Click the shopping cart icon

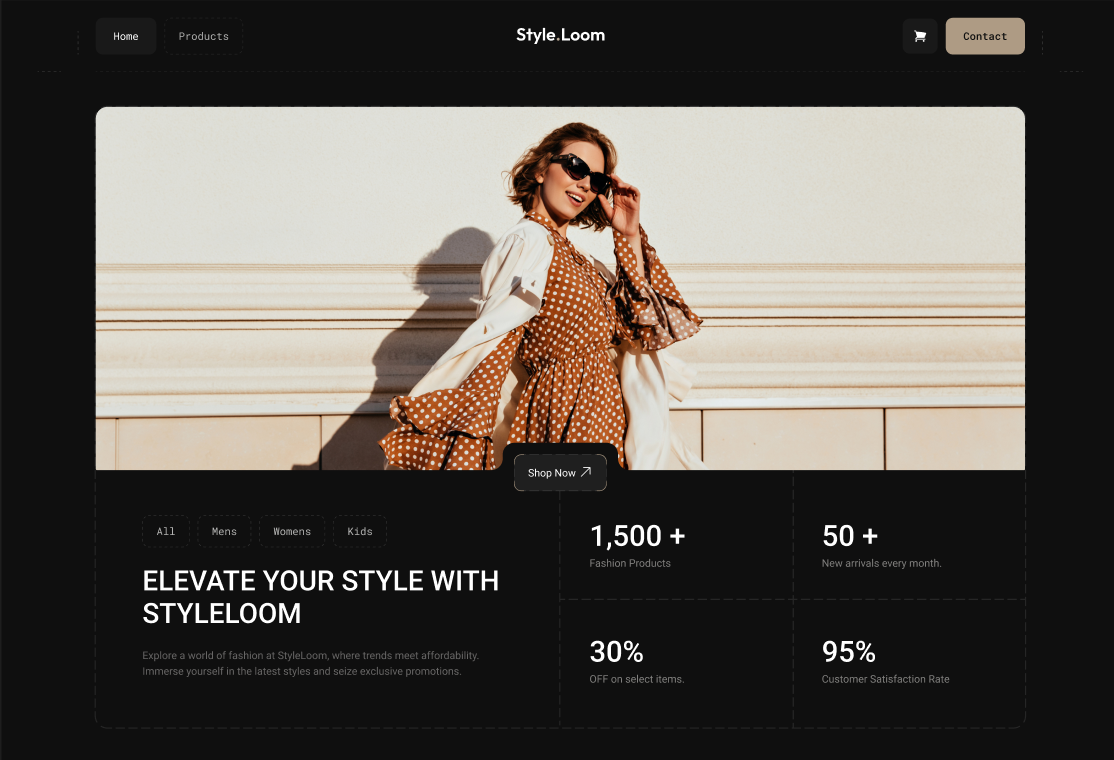[919, 36]
